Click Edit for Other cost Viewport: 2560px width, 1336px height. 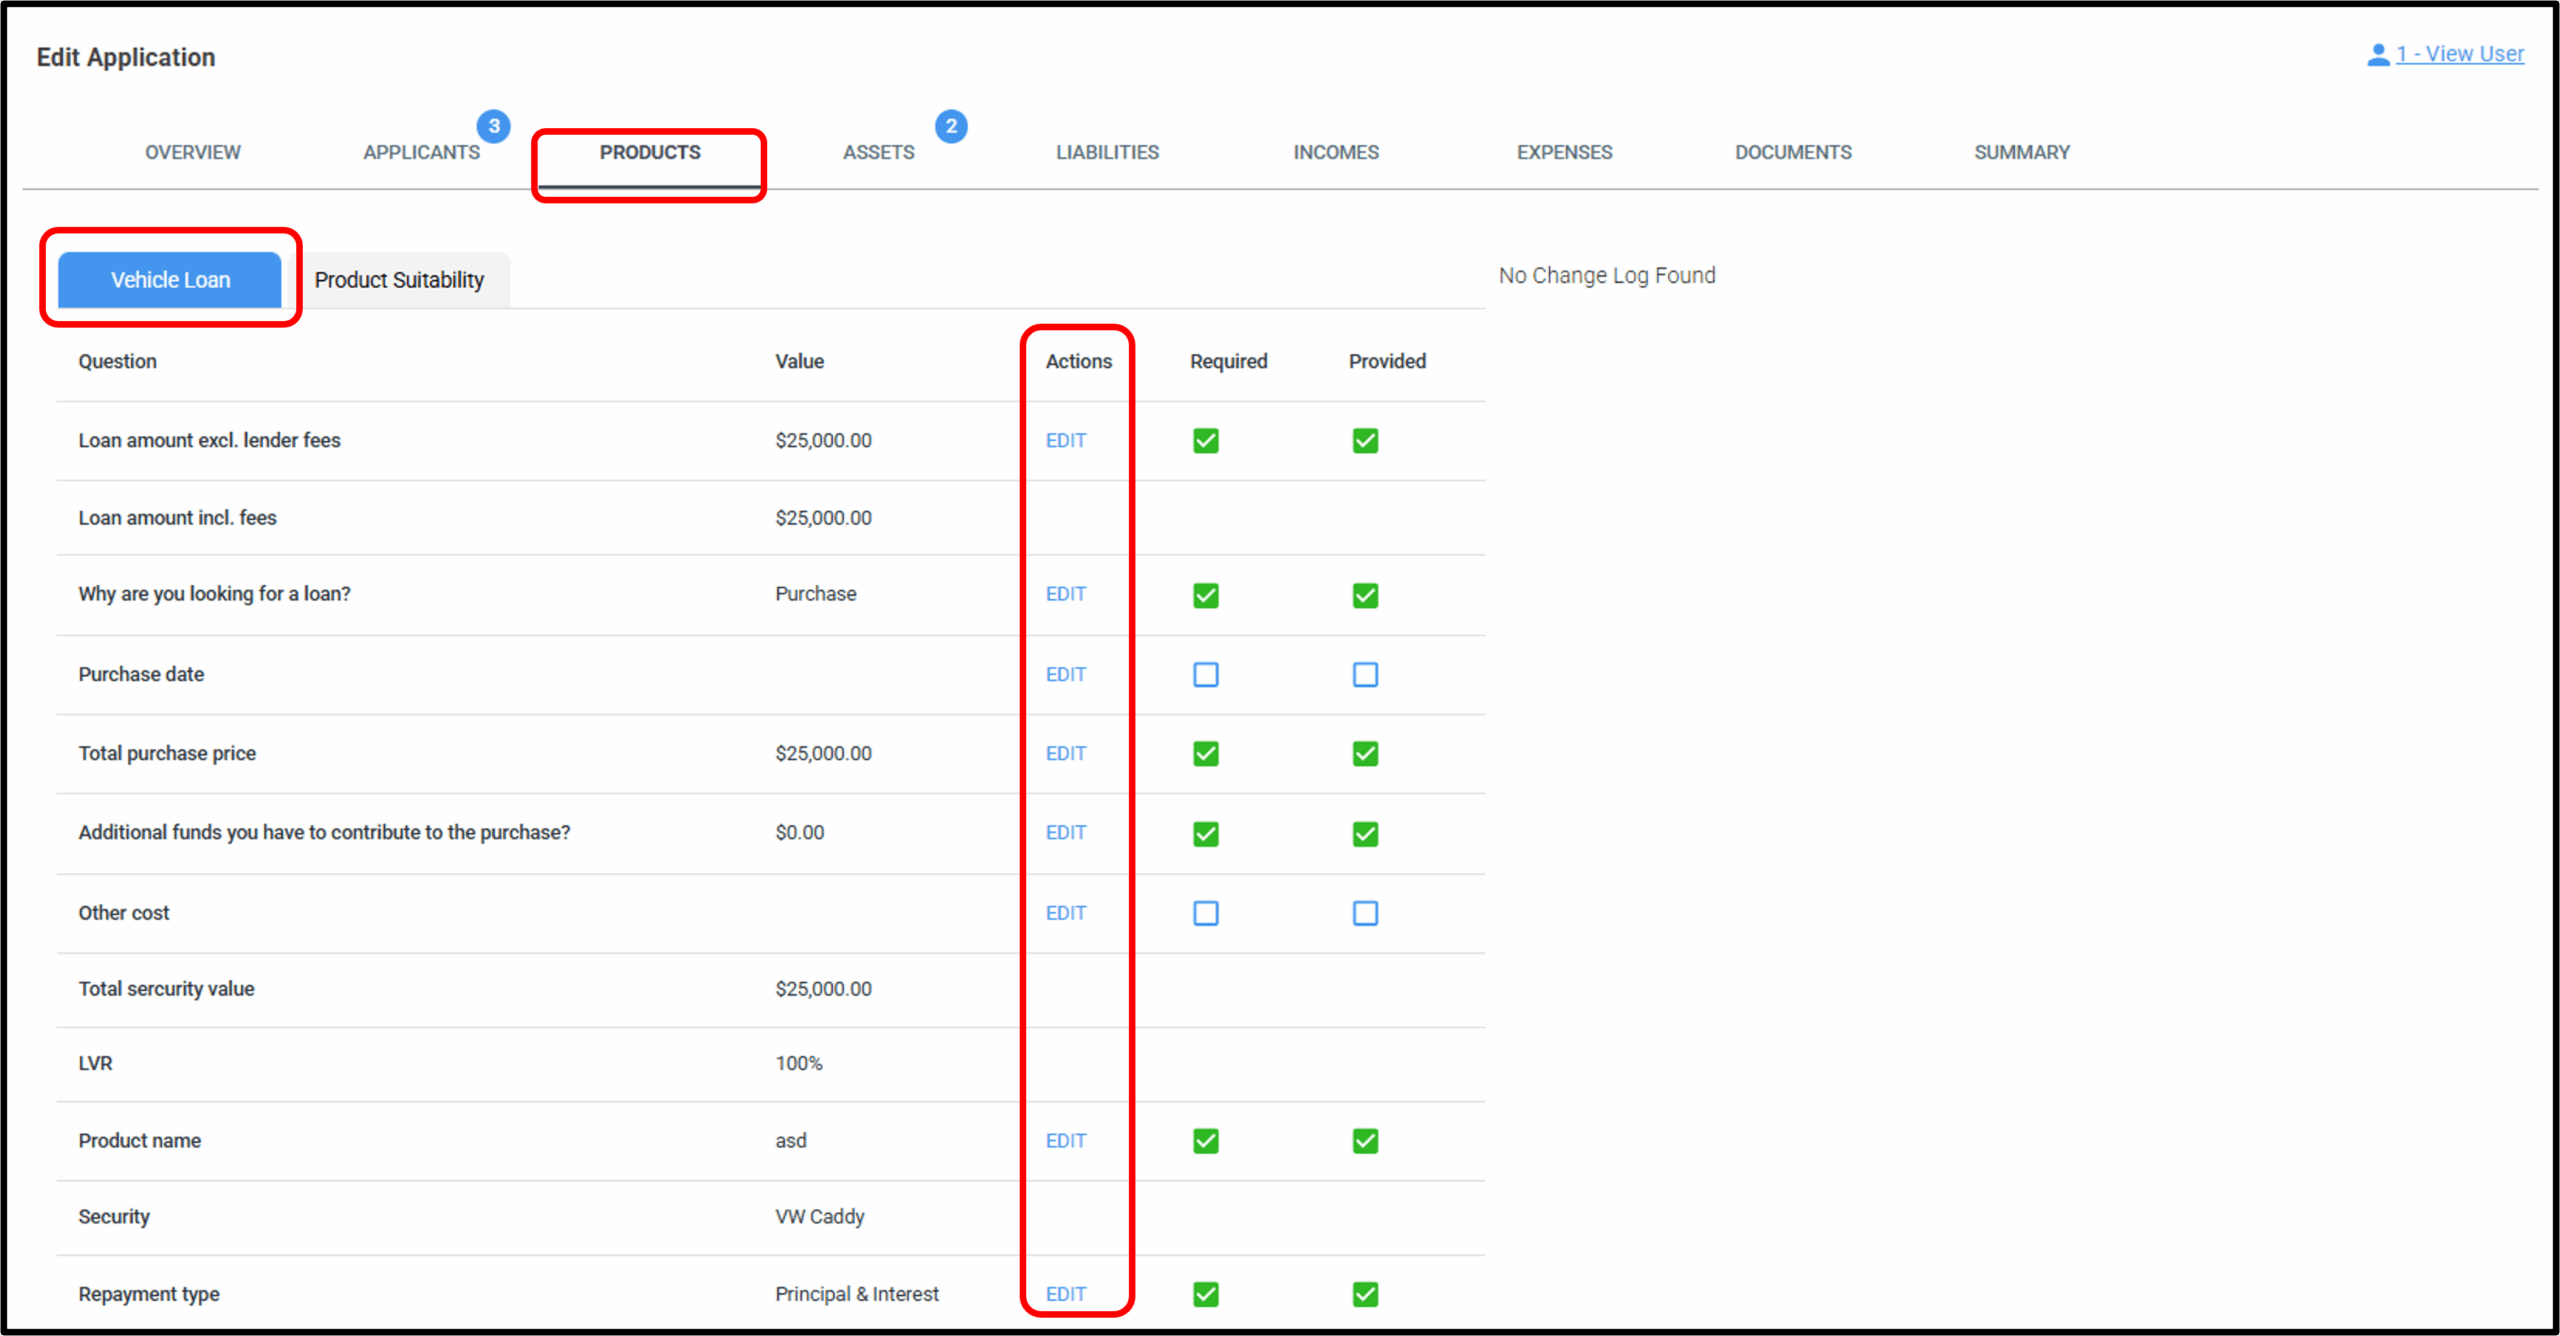pos(1065,913)
